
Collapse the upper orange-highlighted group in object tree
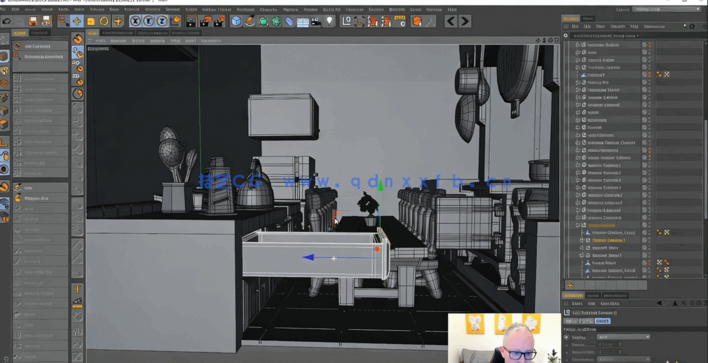[578, 225]
